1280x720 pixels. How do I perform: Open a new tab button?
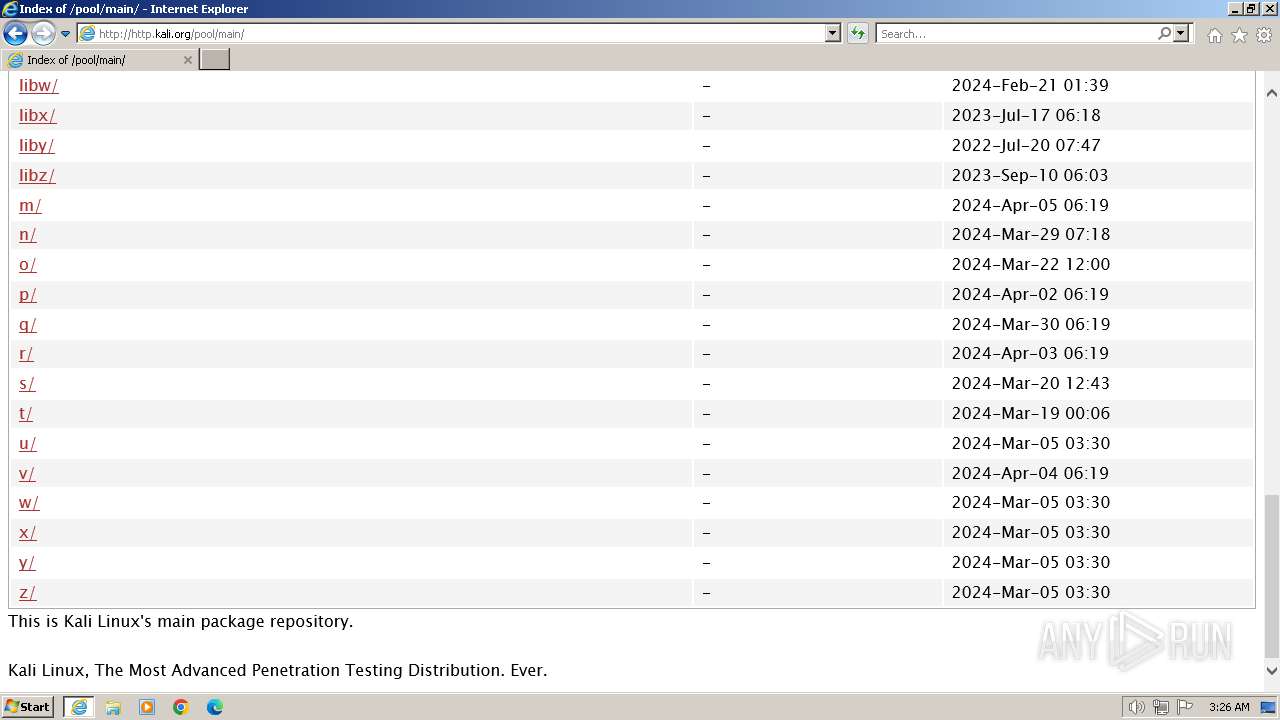pos(214,60)
